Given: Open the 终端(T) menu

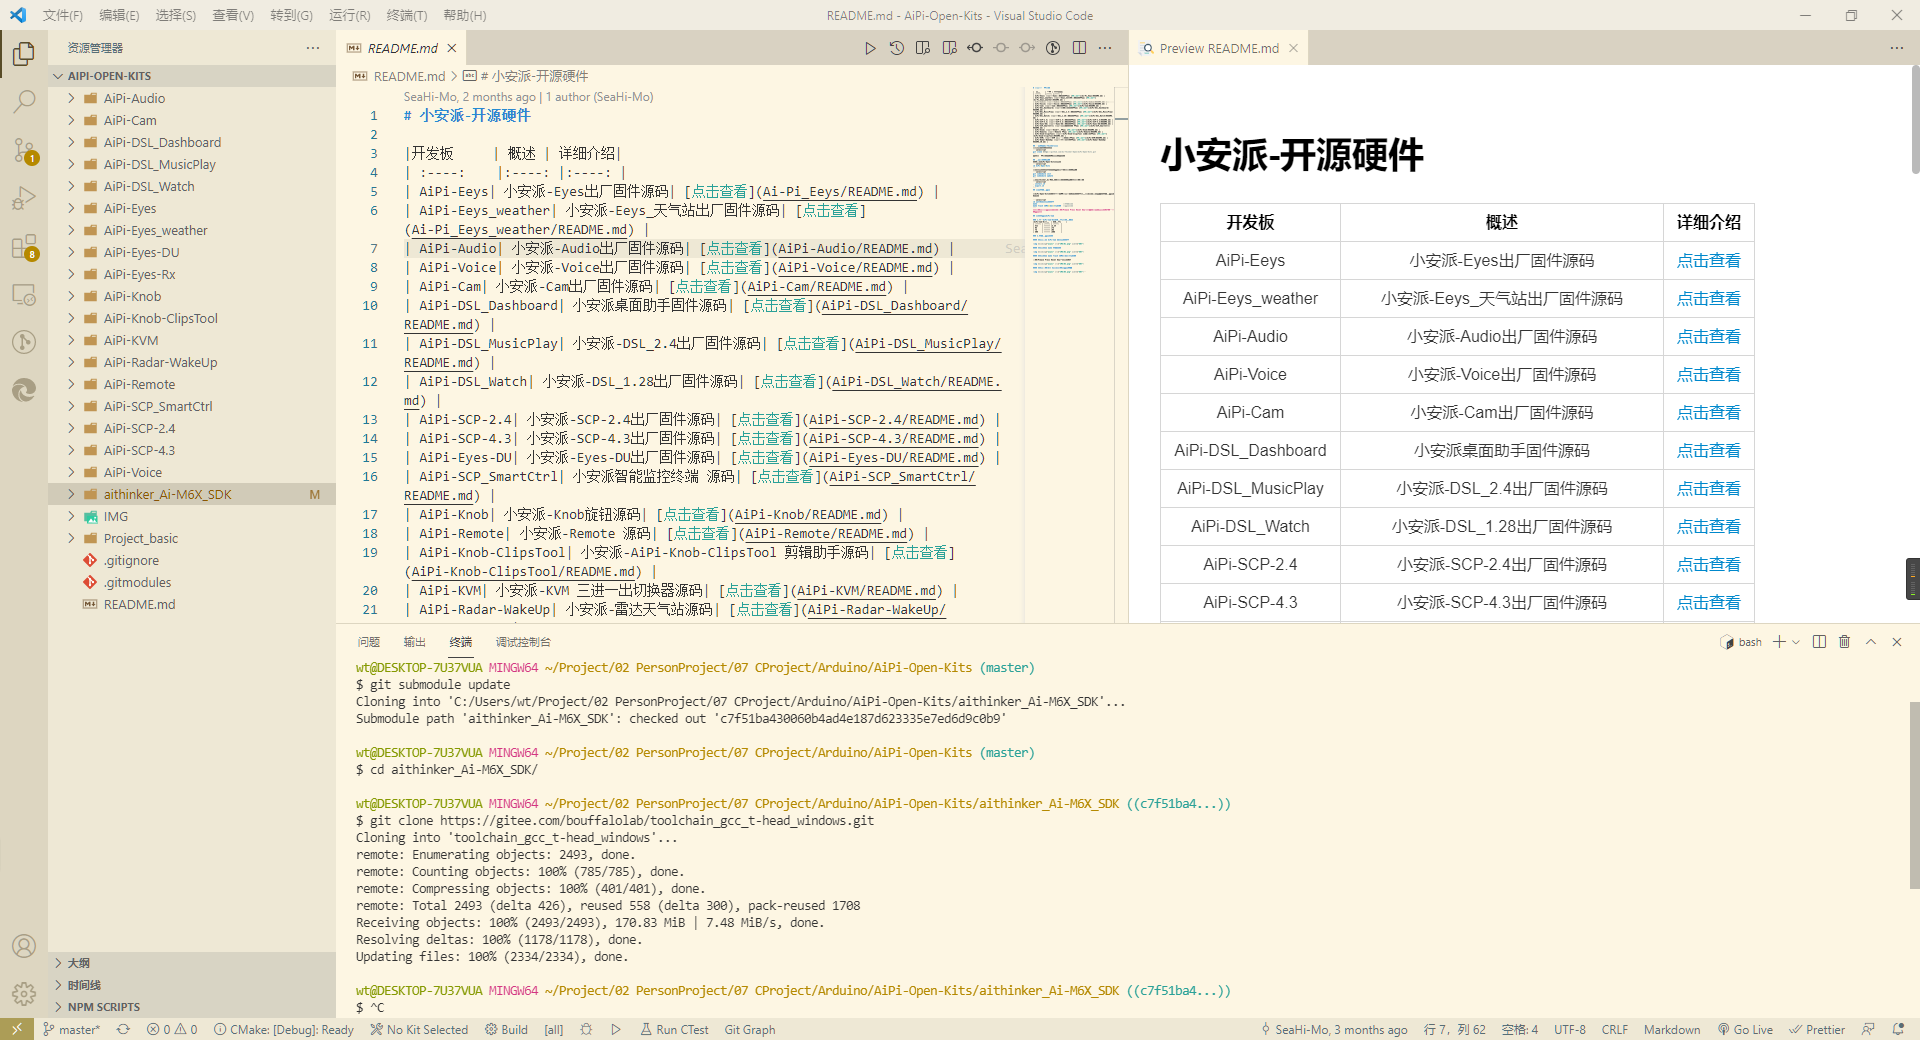Looking at the screenshot, I should [x=407, y=15].
